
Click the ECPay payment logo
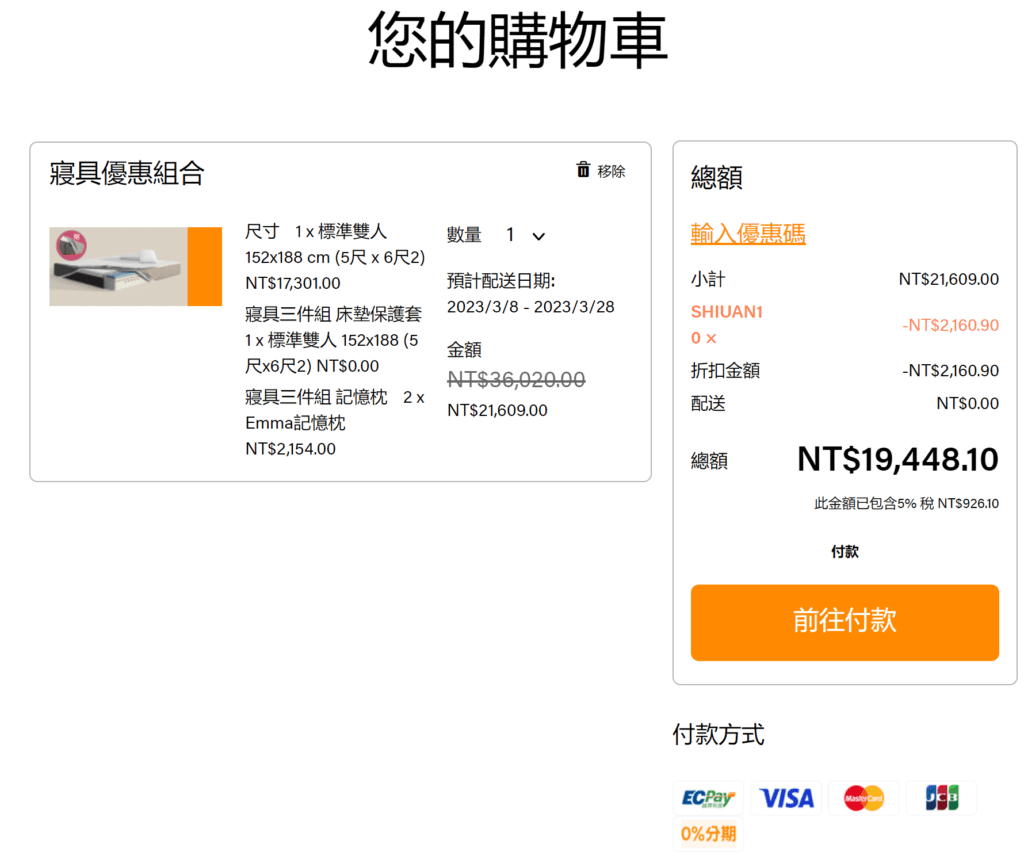(x=708, y=798)
